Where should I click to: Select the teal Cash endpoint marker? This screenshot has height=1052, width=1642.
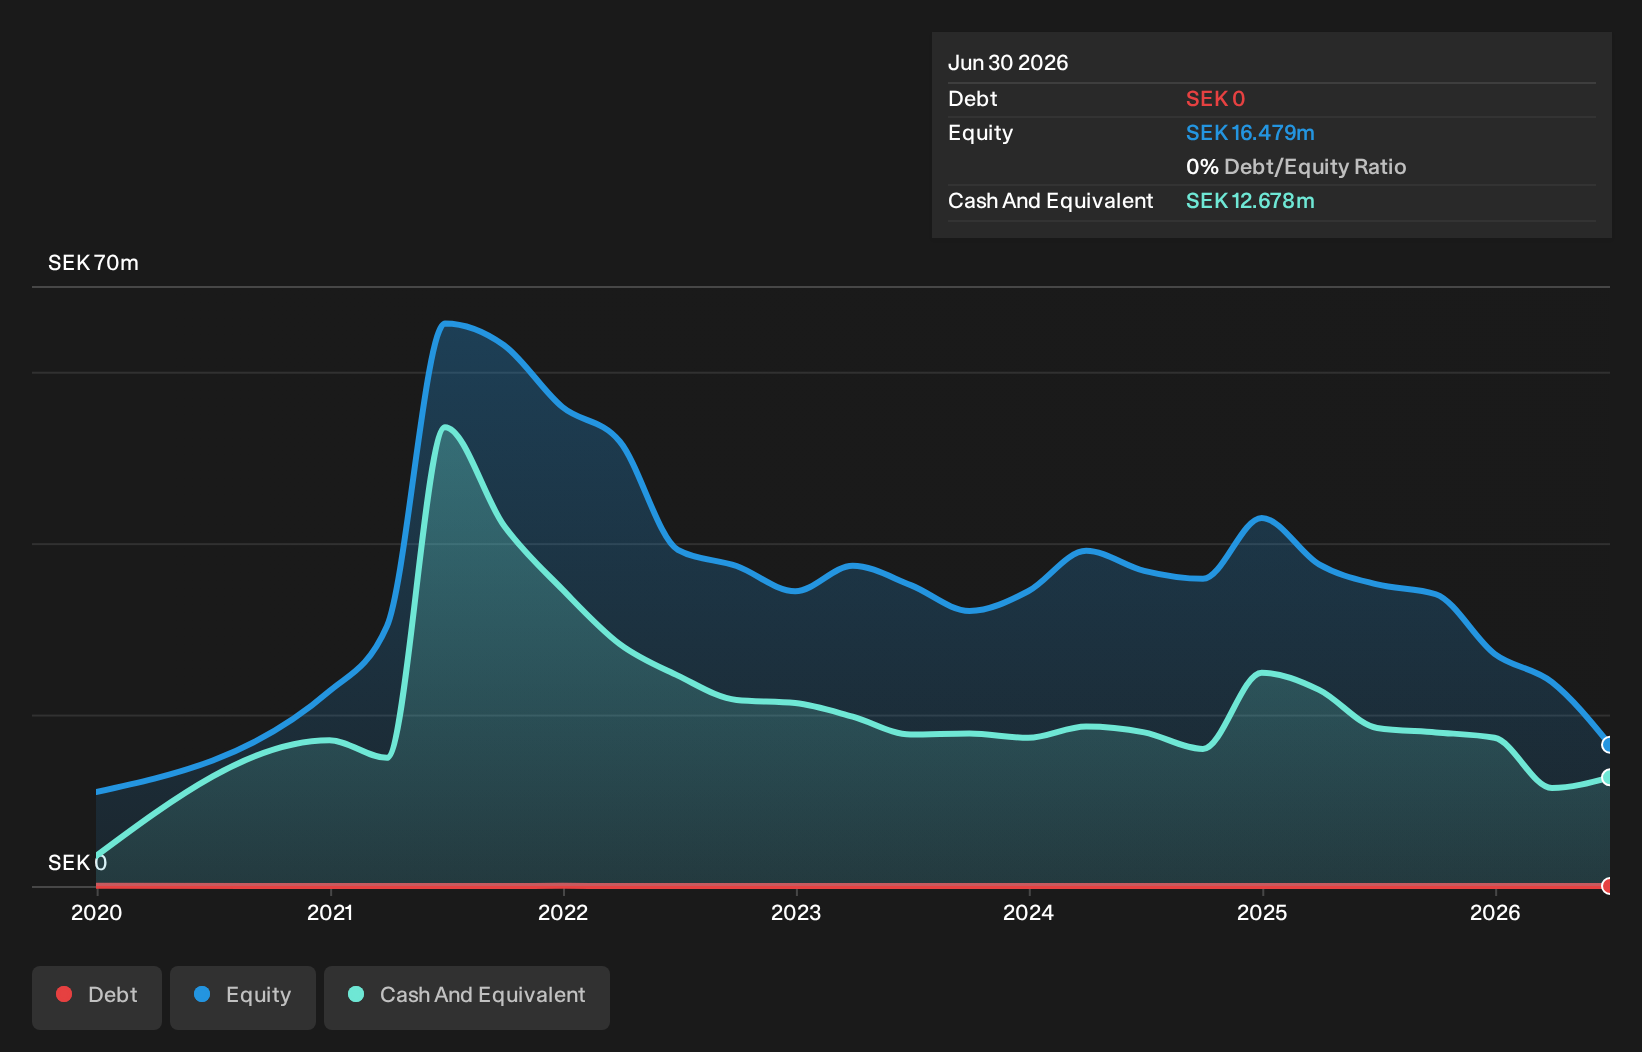1608,777
